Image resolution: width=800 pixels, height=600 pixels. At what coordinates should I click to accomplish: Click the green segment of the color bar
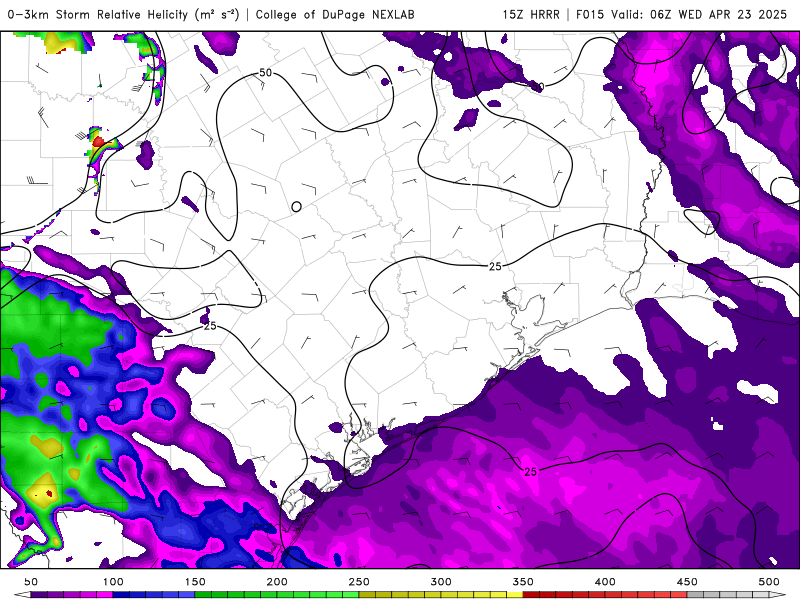[277, 595]
